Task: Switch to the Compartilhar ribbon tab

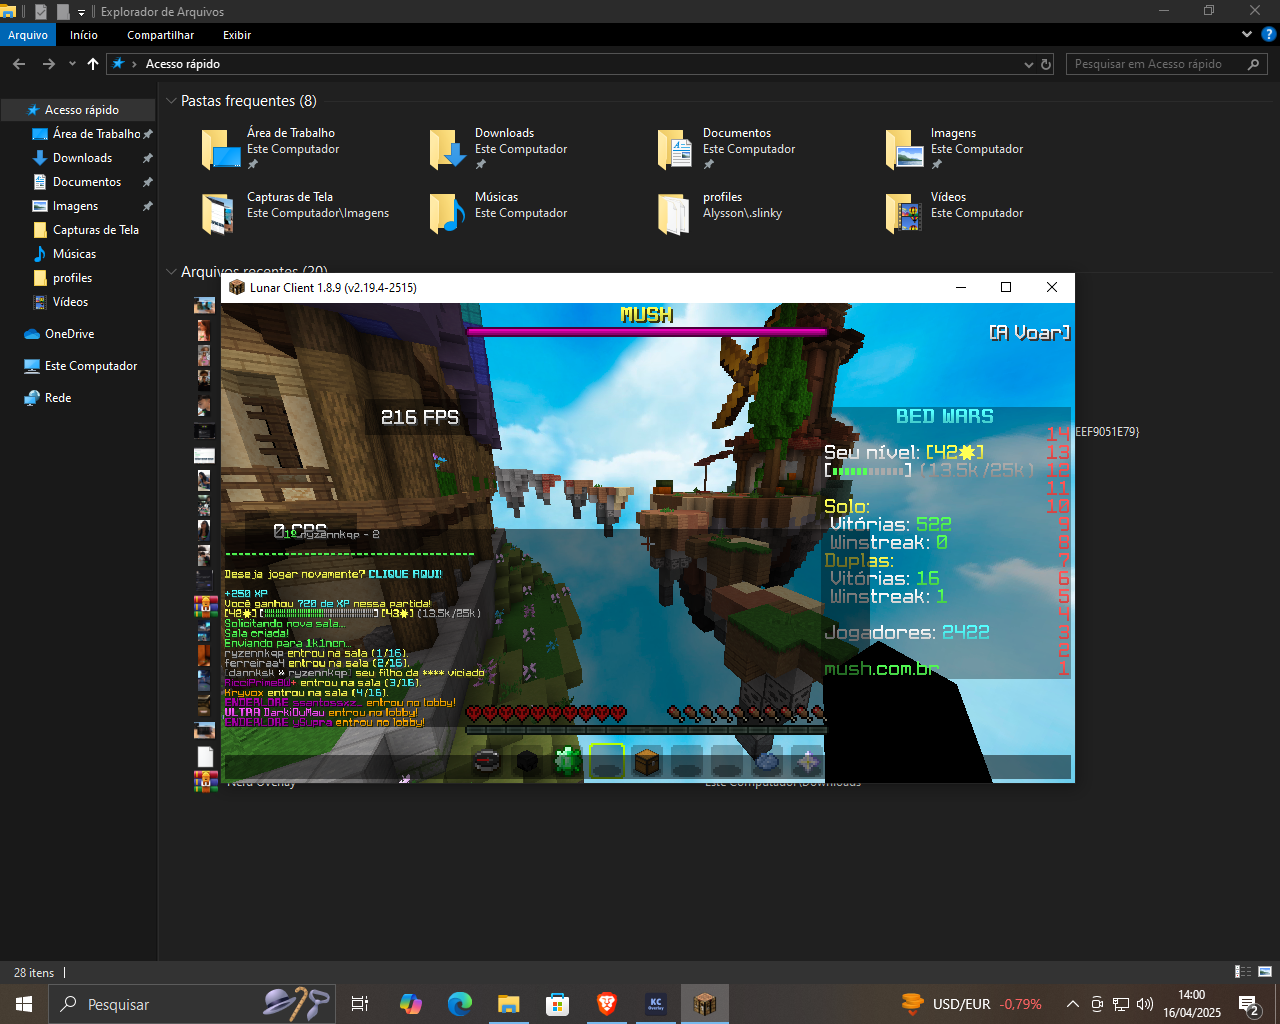Action: (161, 35)
